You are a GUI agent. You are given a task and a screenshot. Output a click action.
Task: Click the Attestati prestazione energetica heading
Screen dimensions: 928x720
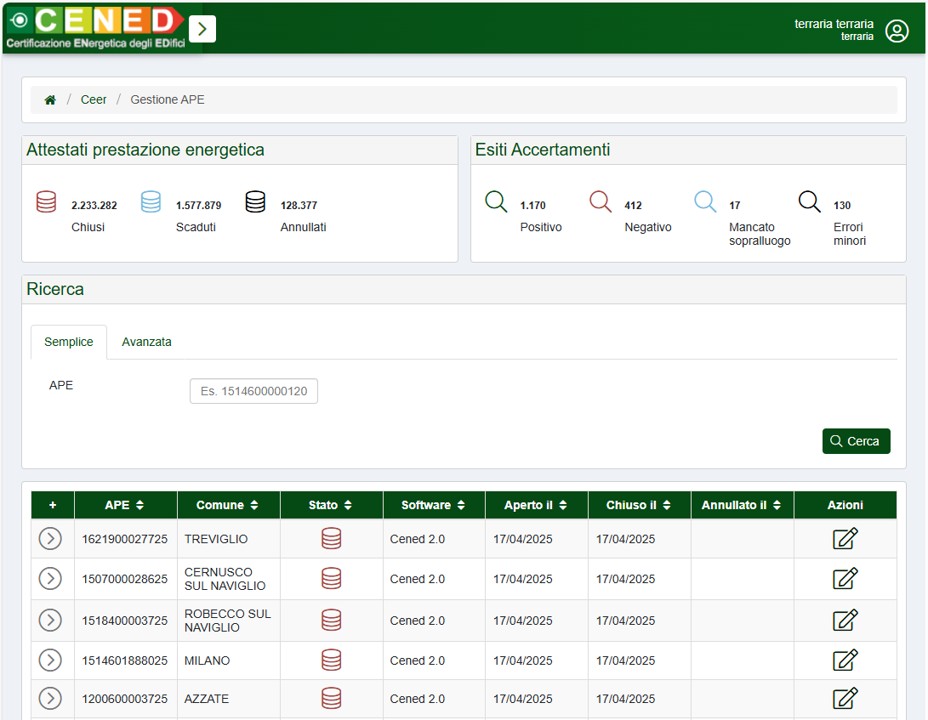tap(145, 150)
